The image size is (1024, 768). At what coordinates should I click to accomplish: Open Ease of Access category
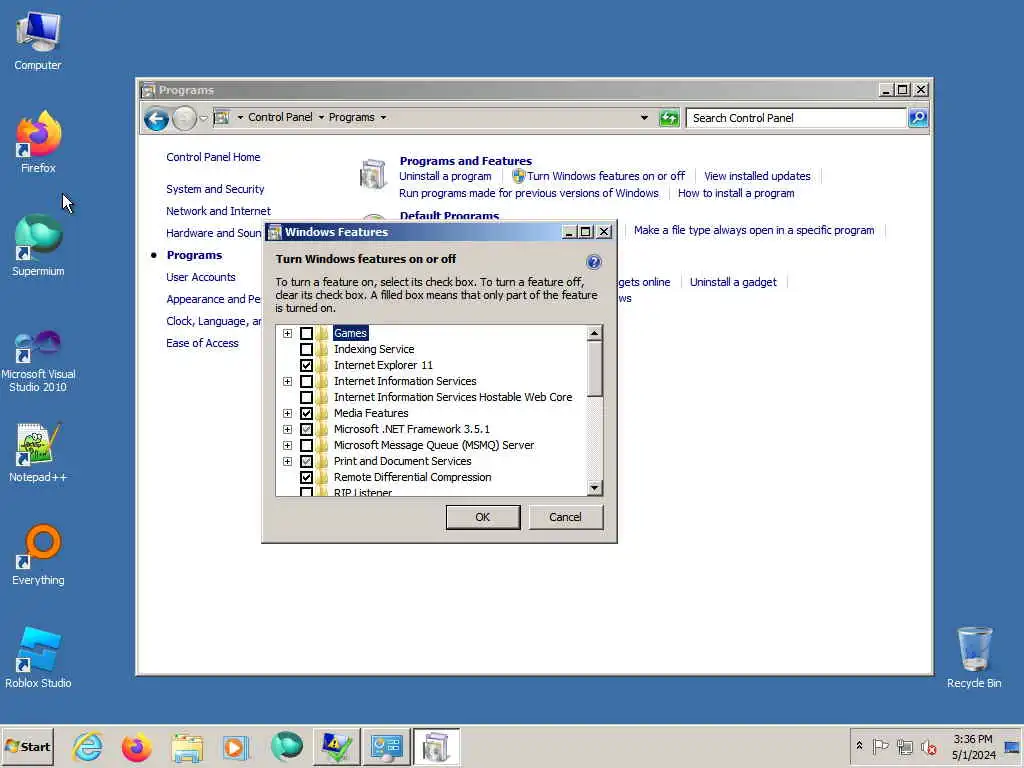pos(202,343)
